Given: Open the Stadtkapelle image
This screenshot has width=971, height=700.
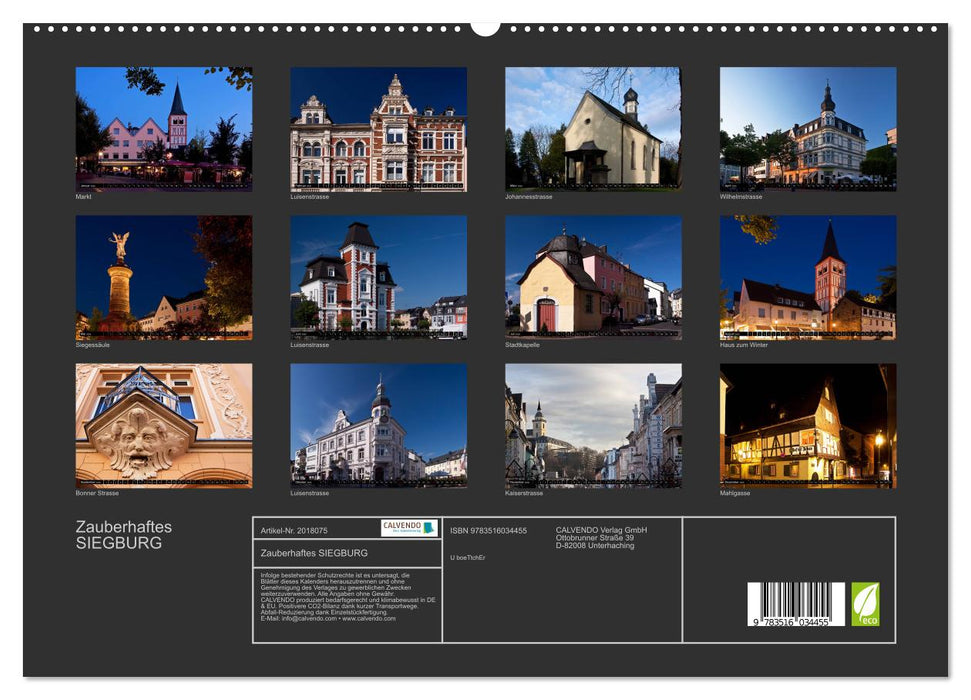Looking at the screenshot, I should (591, 278).
